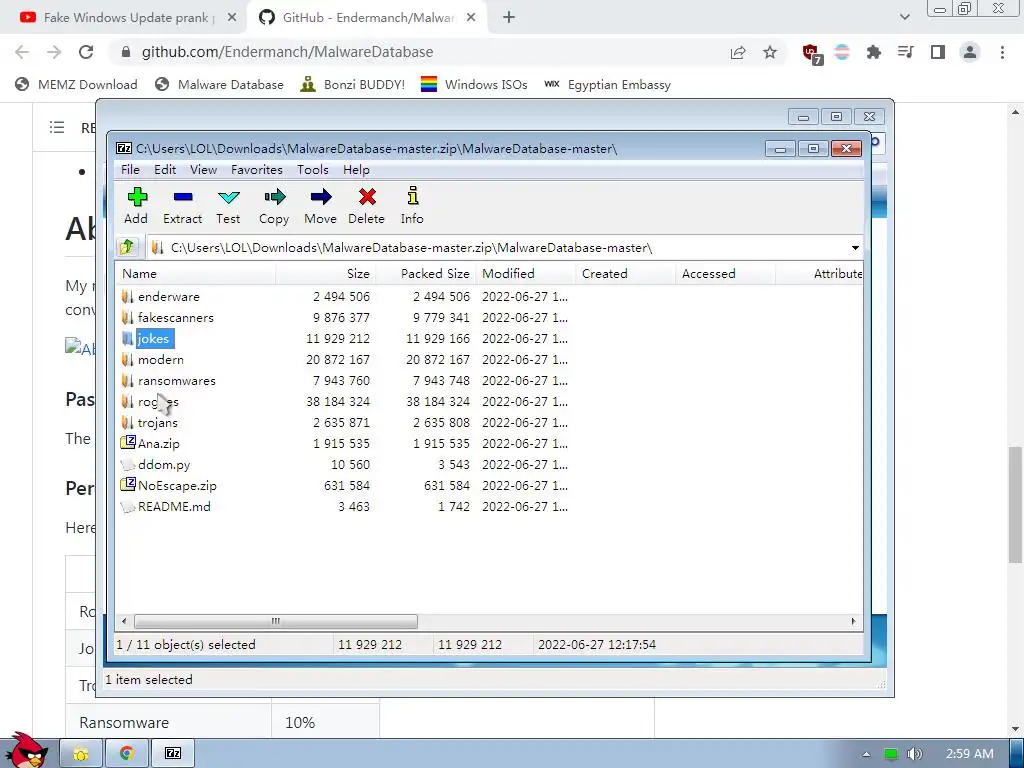Sort by Packed Size column header
This screenshot has width=1024, height=768.
tap(425, 274)
